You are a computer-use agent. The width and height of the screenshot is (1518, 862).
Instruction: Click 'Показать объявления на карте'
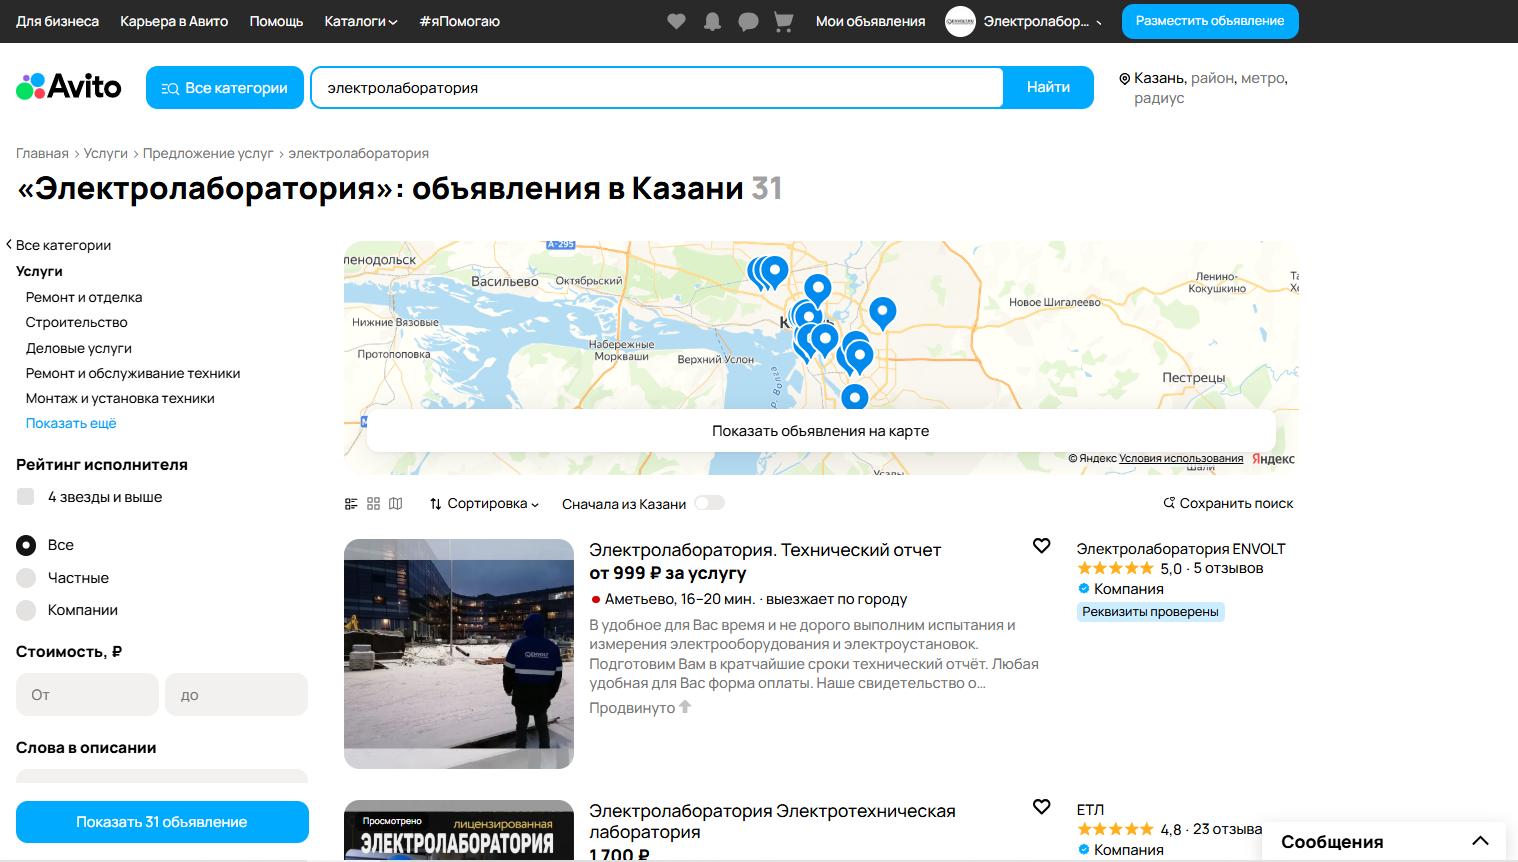point(820,431)
